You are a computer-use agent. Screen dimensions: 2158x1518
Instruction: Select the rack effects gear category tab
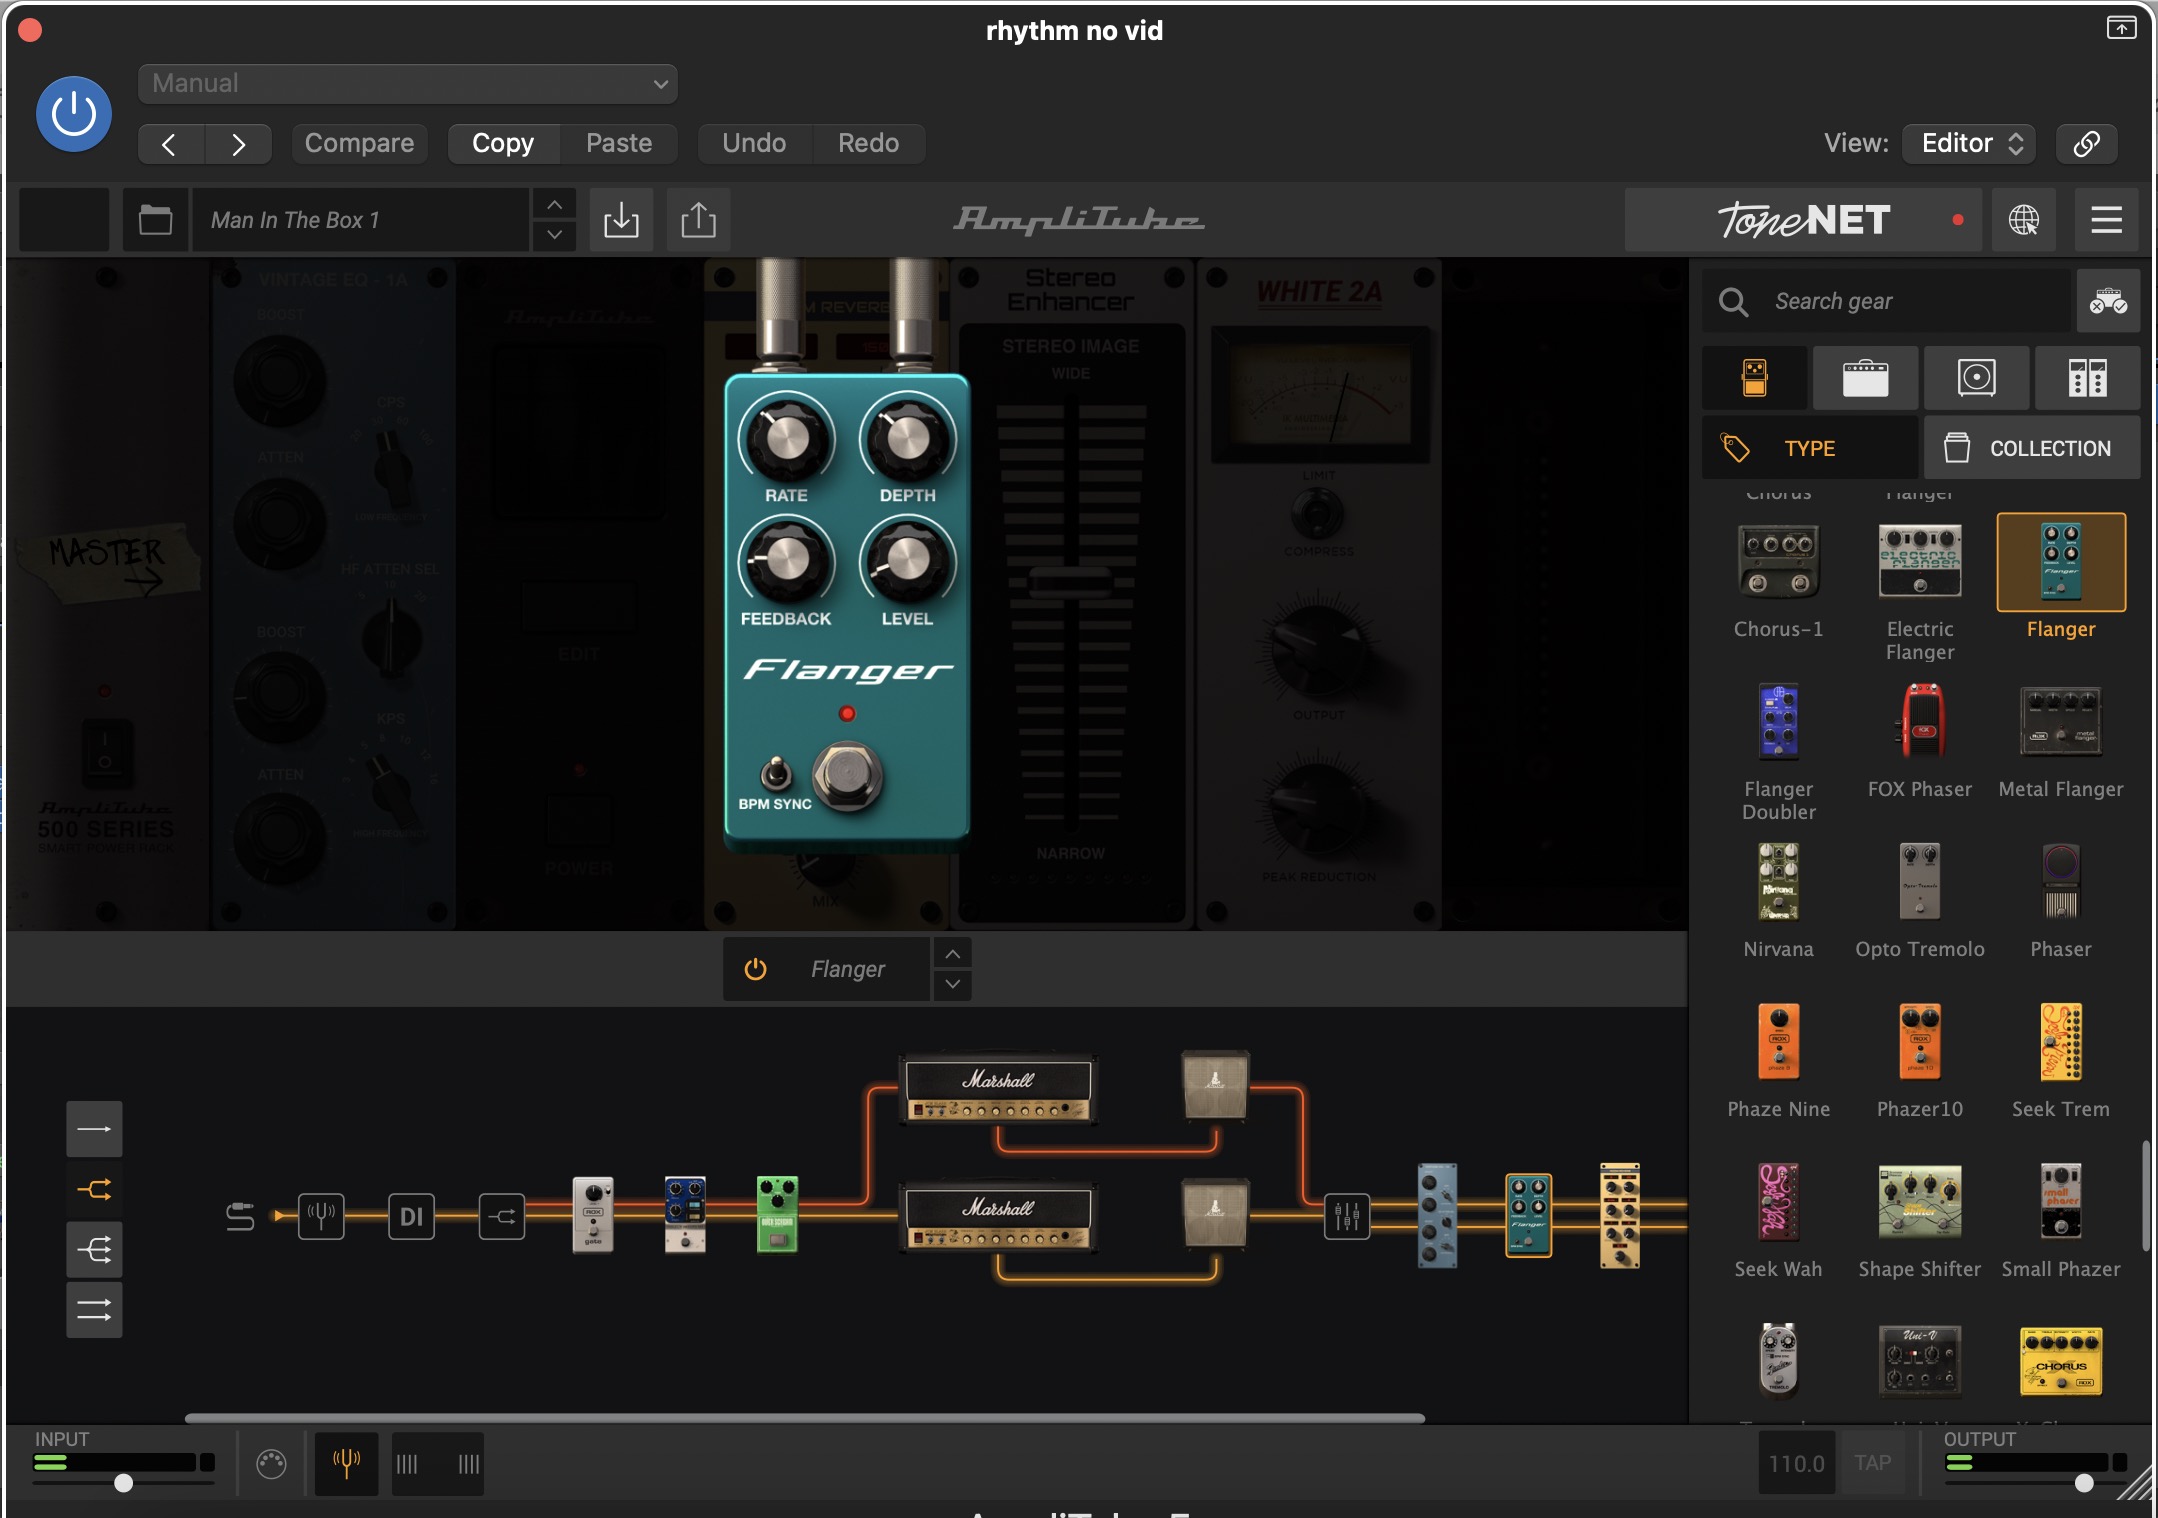pos(2088,378)
